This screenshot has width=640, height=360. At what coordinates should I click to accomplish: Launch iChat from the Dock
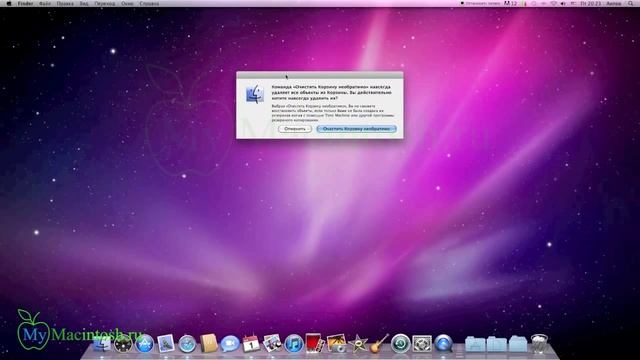(230, 344)
